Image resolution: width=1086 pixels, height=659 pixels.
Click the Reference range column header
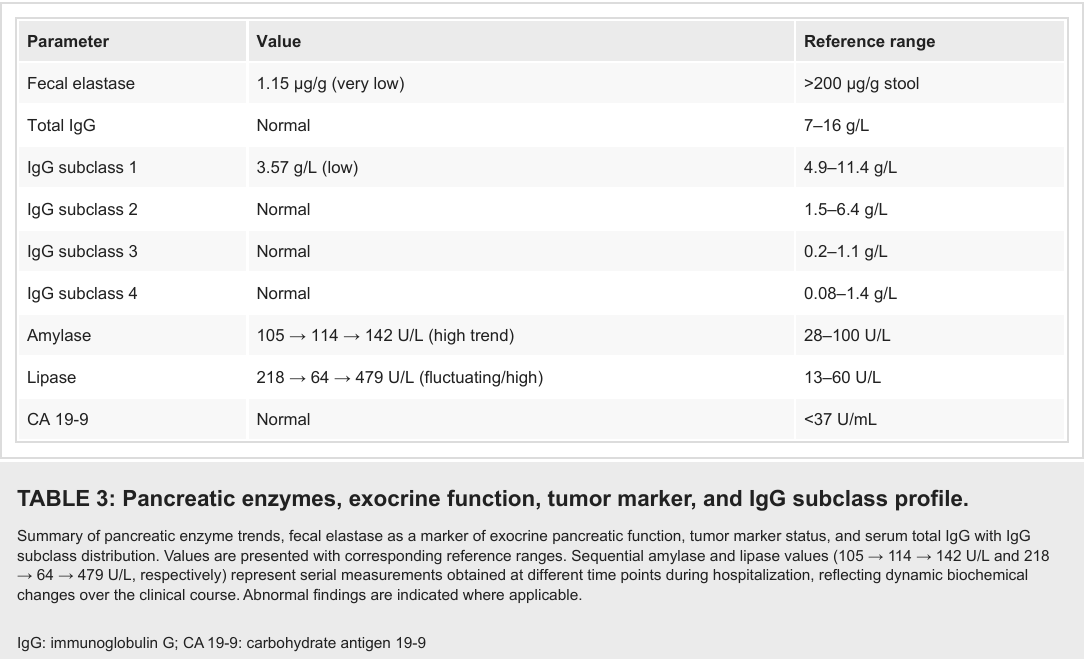tap(869, 42)
